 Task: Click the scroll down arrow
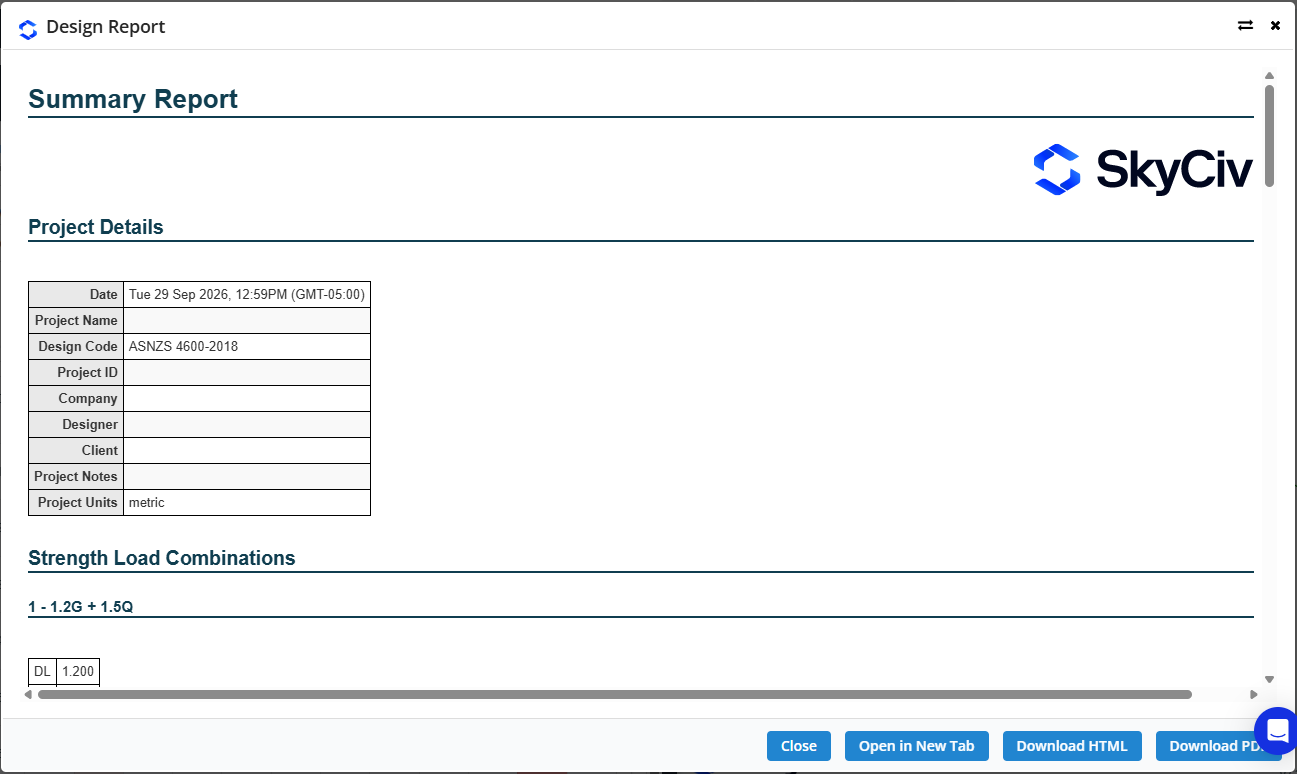[x=1269, y=679]
